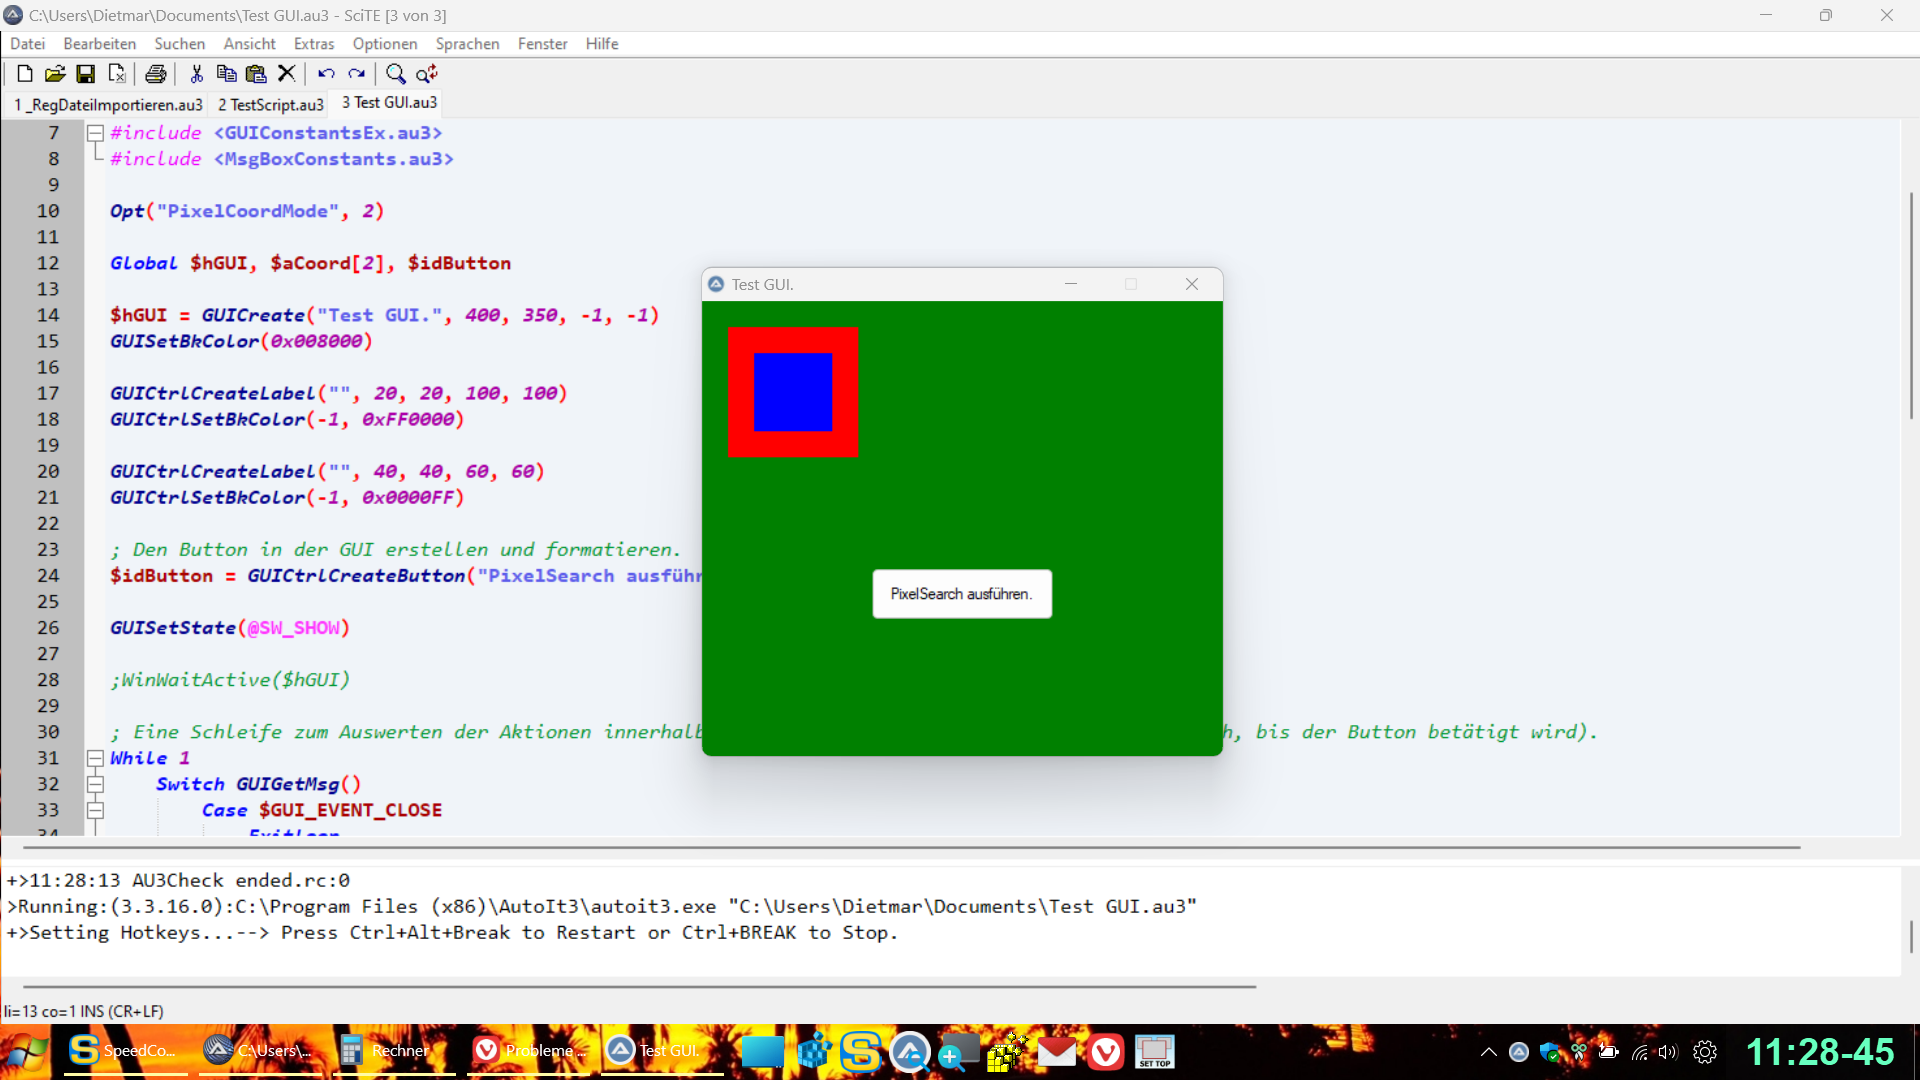Viewport: 1920px width, 1080px height.
Task: Open Rechner from the taskbar
Action: point(387,1050)
